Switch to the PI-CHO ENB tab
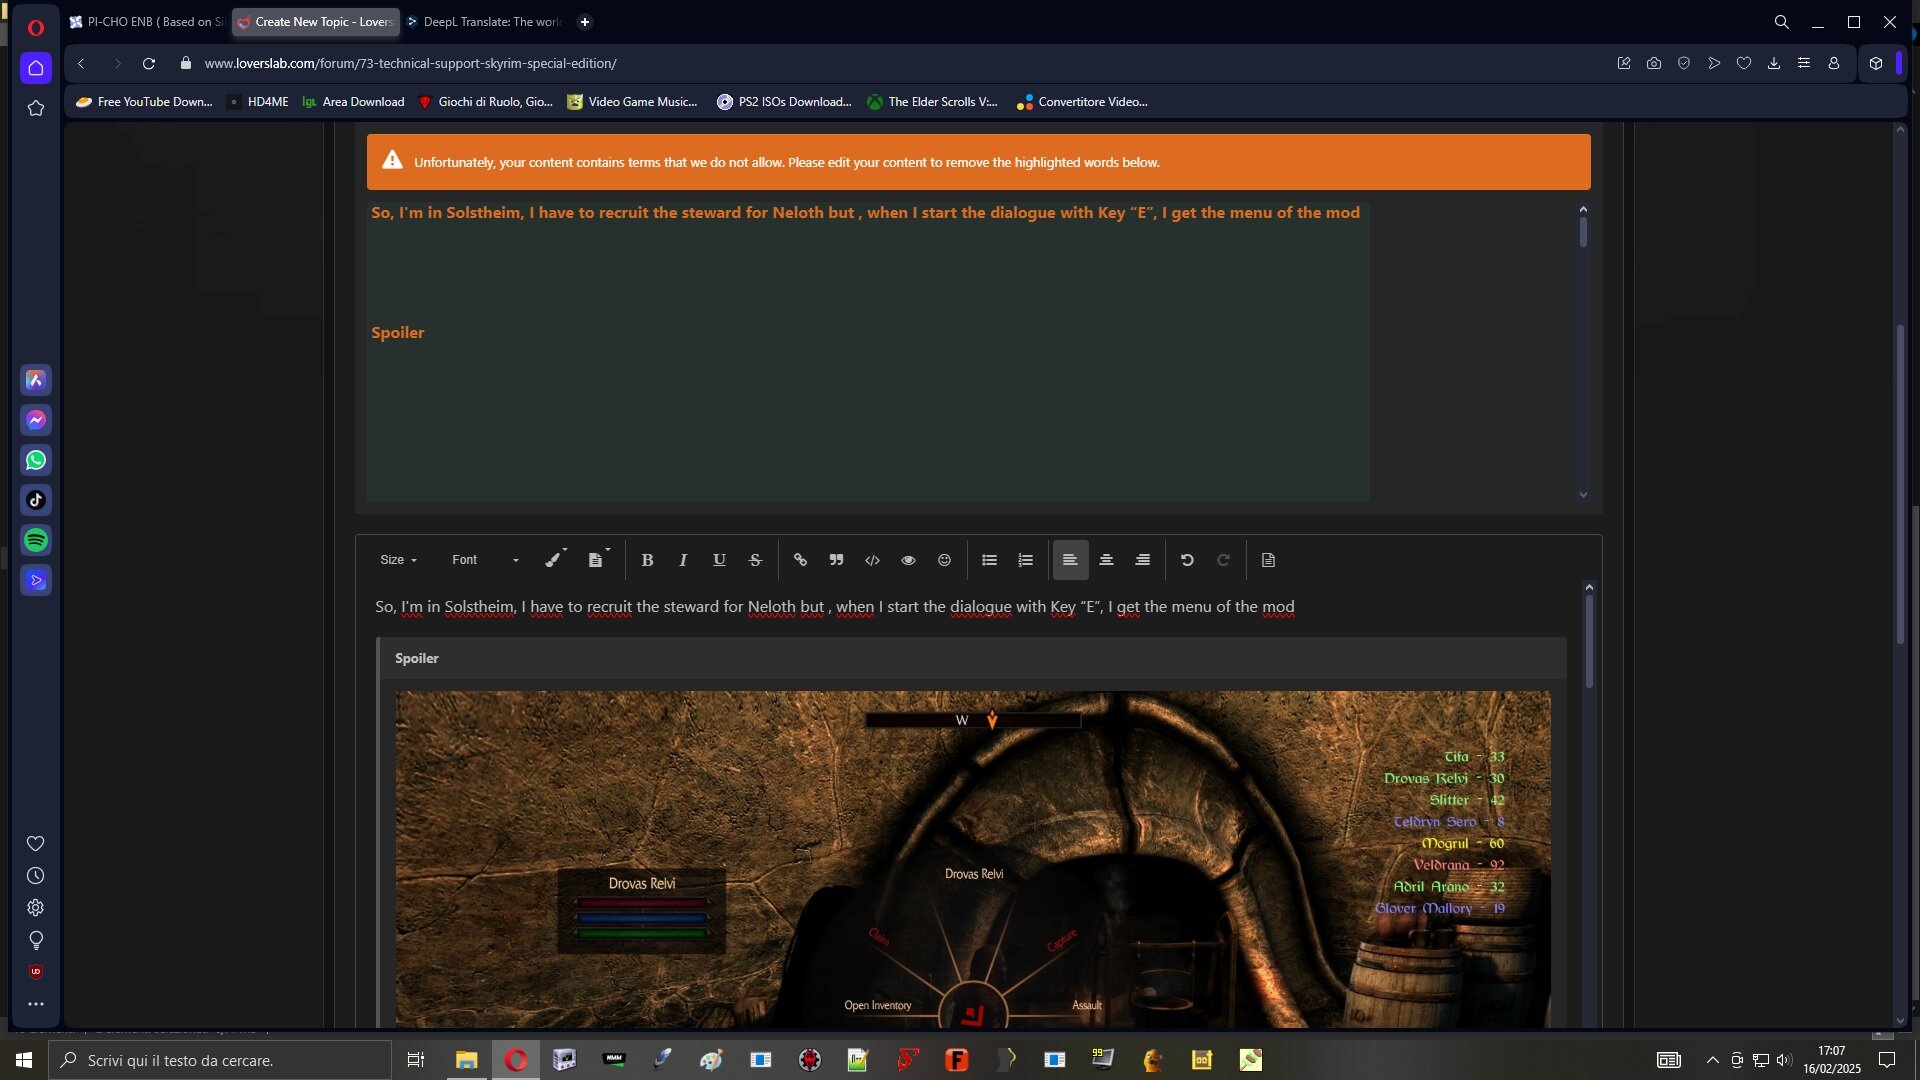This screenshot has width=1920, height=1080. (147, 22)
